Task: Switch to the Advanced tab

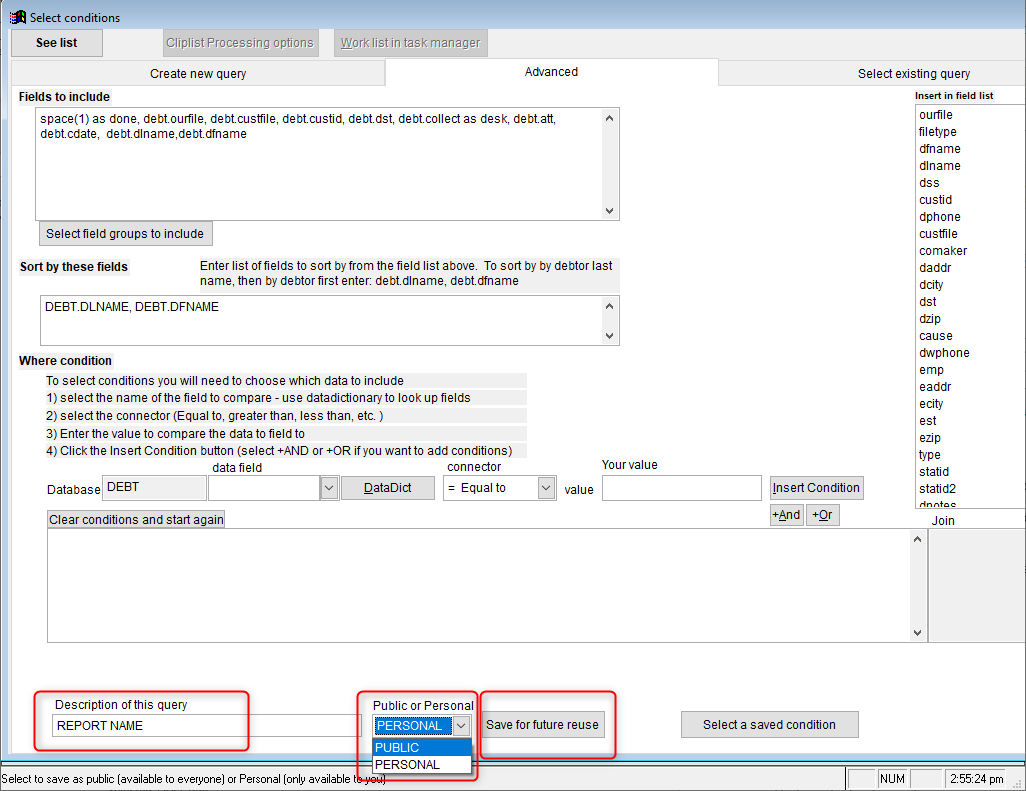Action: (x=551, y=72)
